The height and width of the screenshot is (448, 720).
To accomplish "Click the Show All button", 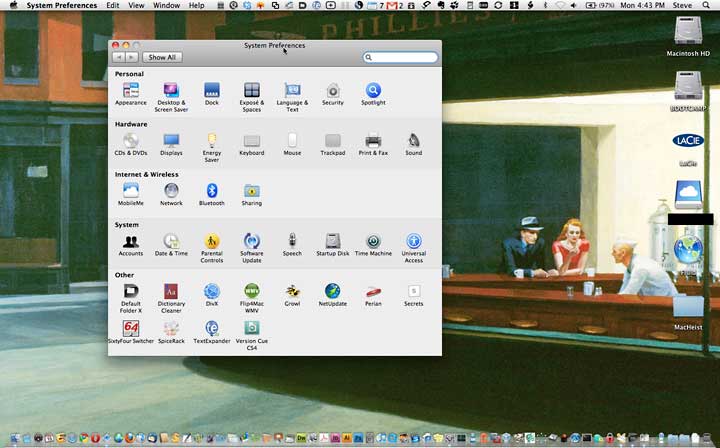I will coord(162,58).
